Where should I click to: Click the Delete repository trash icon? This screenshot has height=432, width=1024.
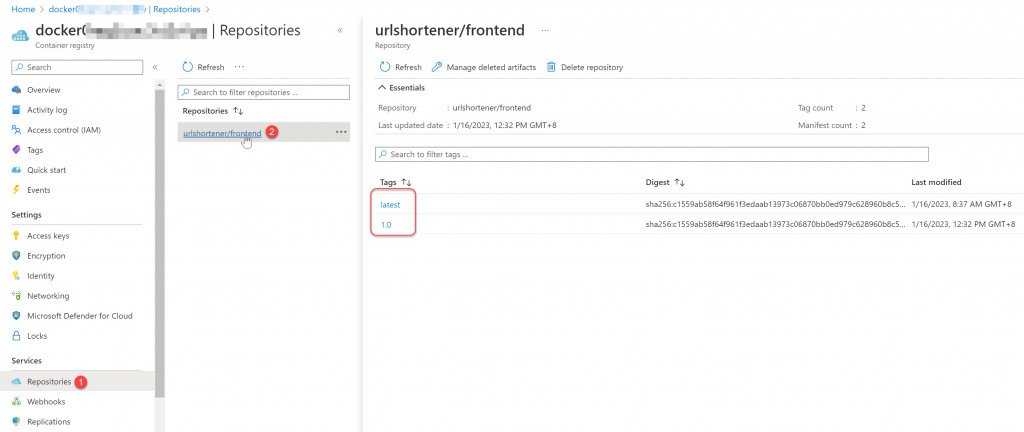pos(551,67)
